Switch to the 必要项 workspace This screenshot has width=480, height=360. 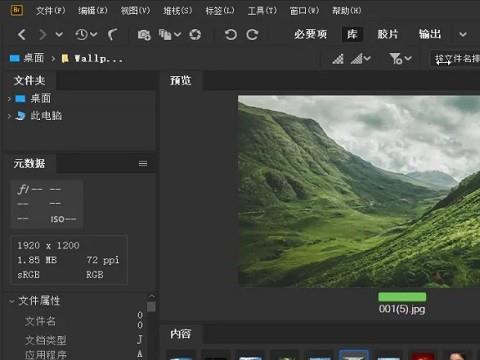(310, 34)
